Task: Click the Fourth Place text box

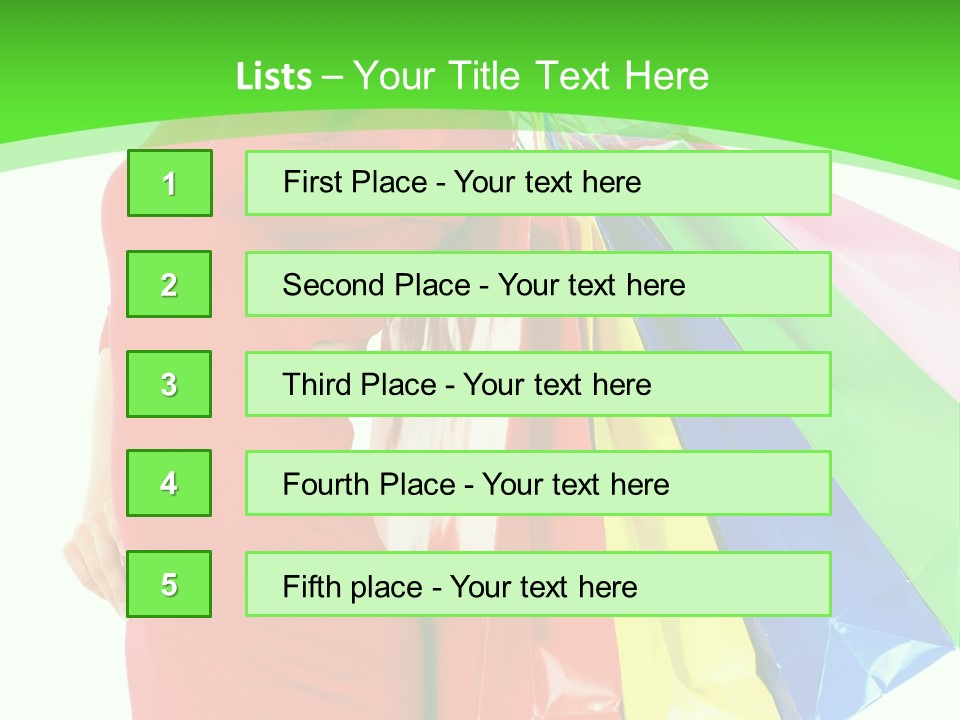Action: coord(538,483)
